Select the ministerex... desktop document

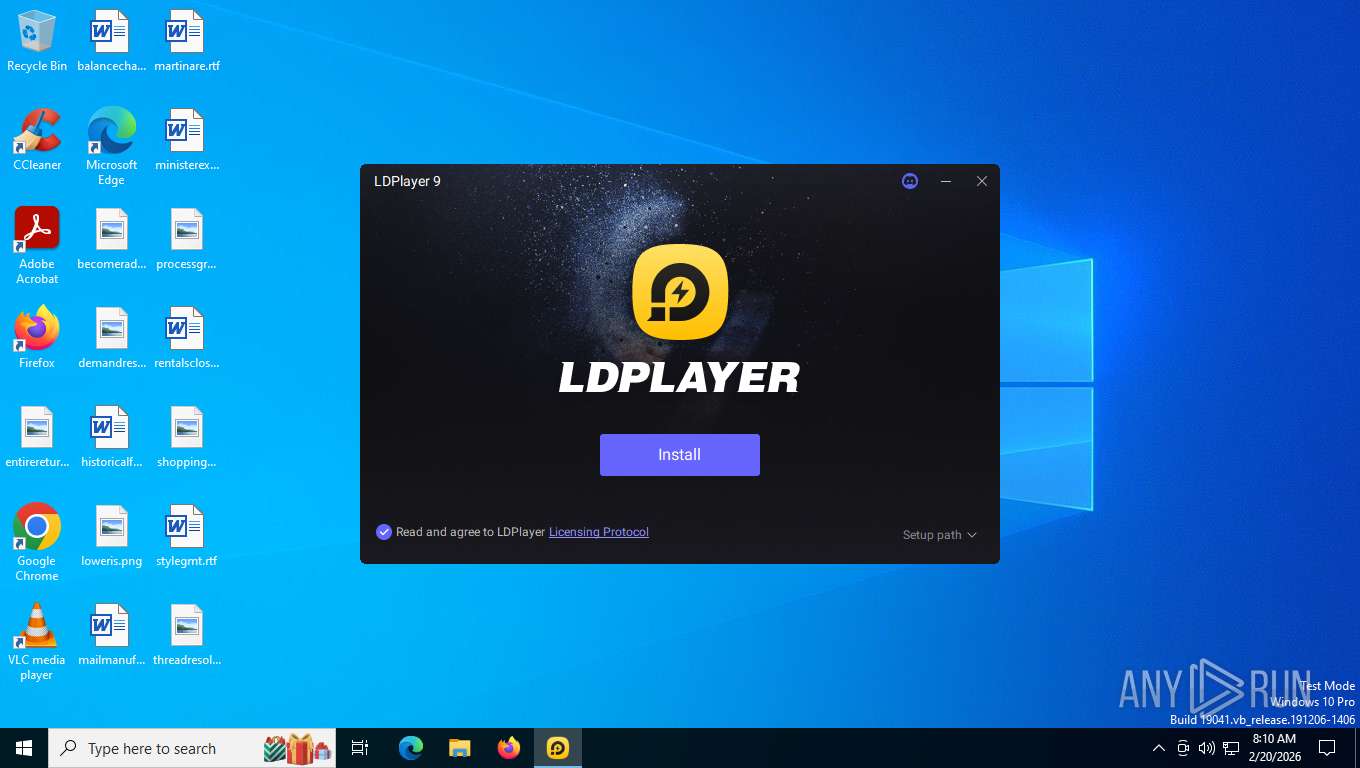pyautogui.click(x=187, y=140)
